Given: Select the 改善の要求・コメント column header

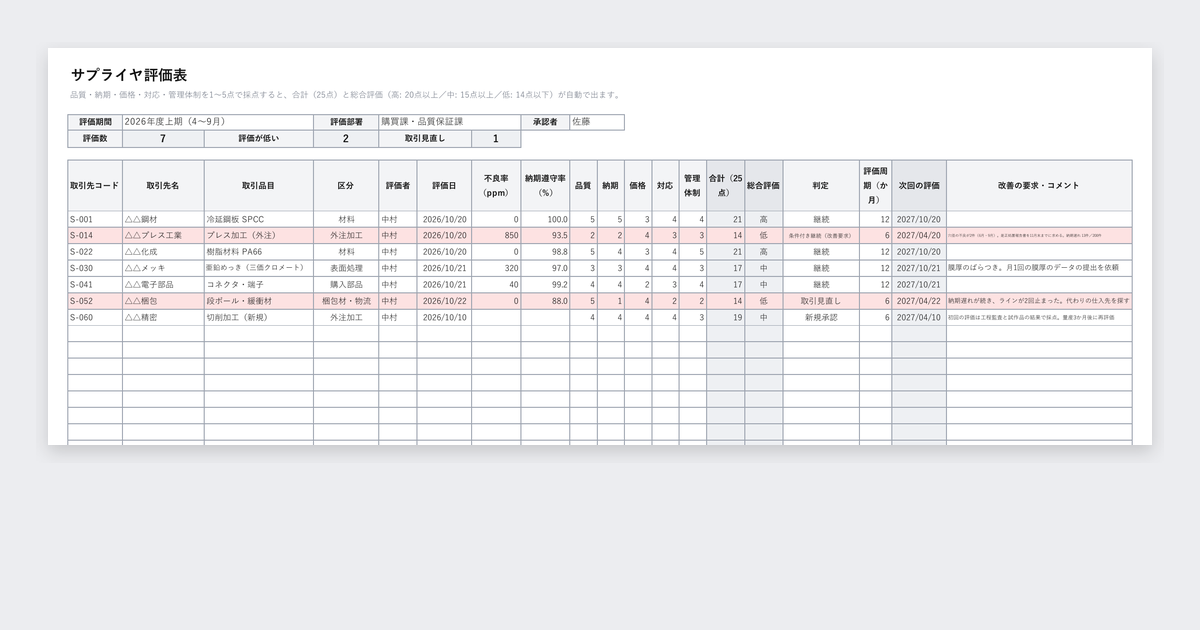Looking at the screenshot, I should click(x=1039, y=186).
